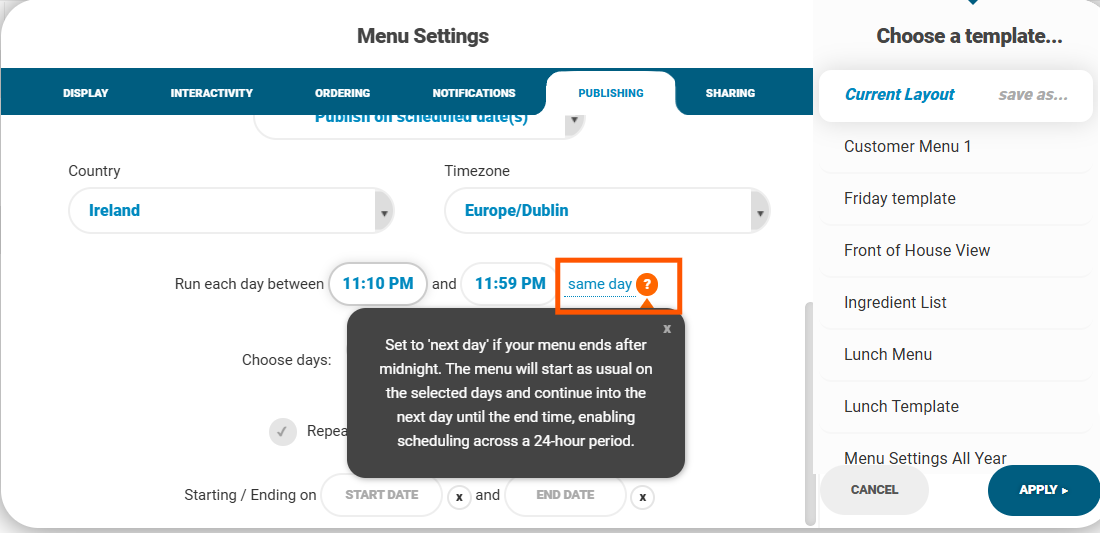1100x533 pixels.
Task: Open the Interactivity tab
Action: pyautogui.click(x=211, y=93)
